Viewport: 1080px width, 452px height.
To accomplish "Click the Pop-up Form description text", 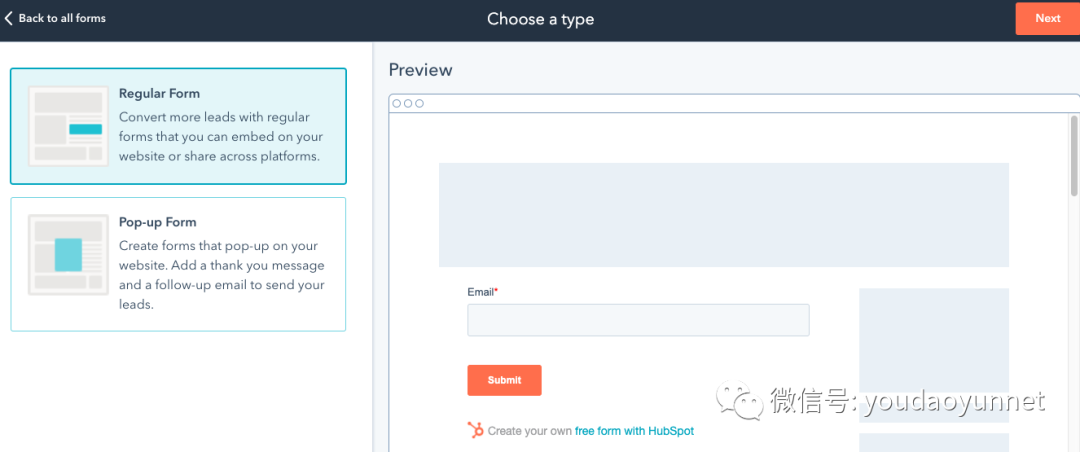I will [x=222, y=275].
